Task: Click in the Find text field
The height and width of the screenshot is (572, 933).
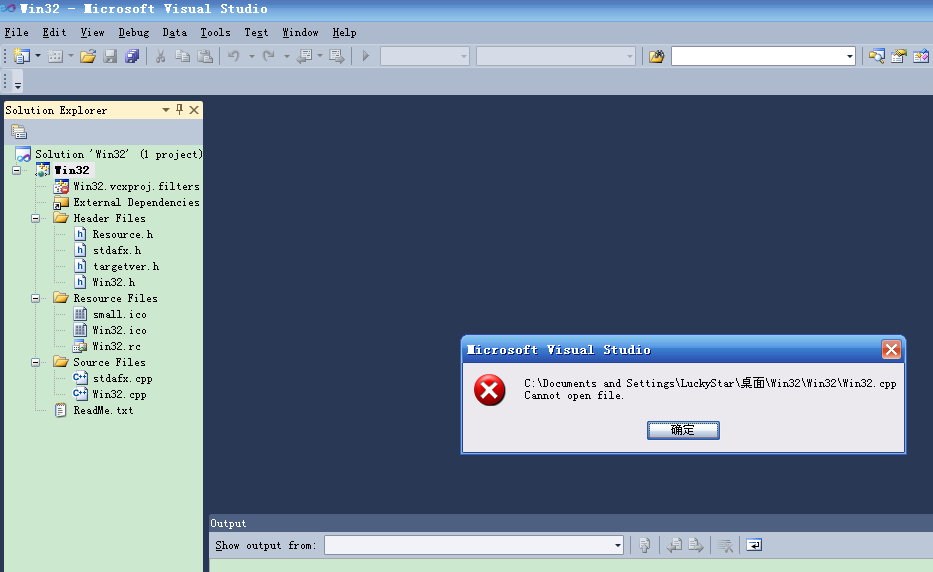Action: [x=757, y=57]
